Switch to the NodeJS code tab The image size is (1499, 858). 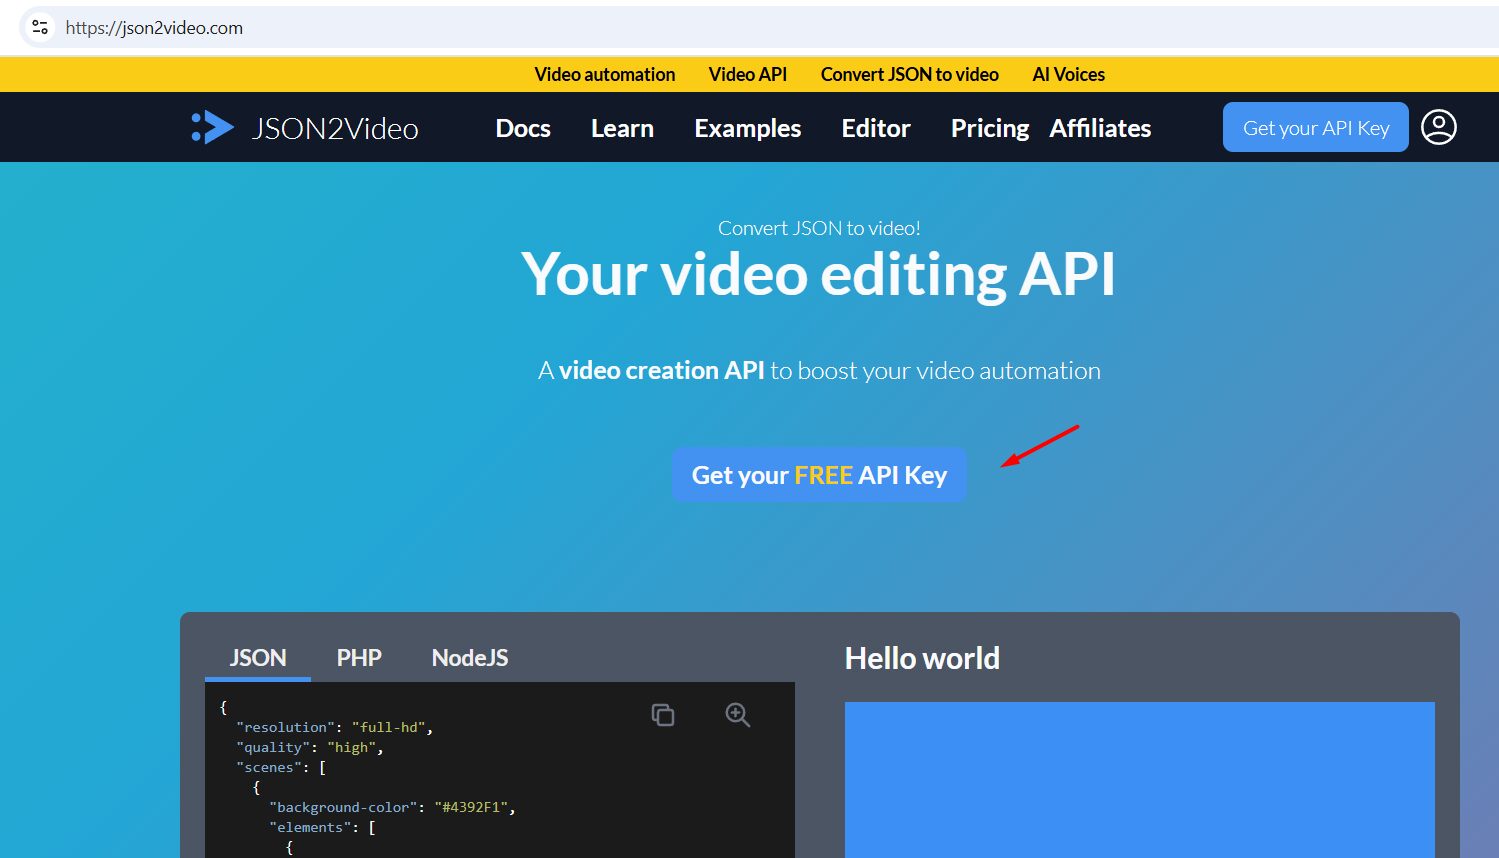(470, 658)
